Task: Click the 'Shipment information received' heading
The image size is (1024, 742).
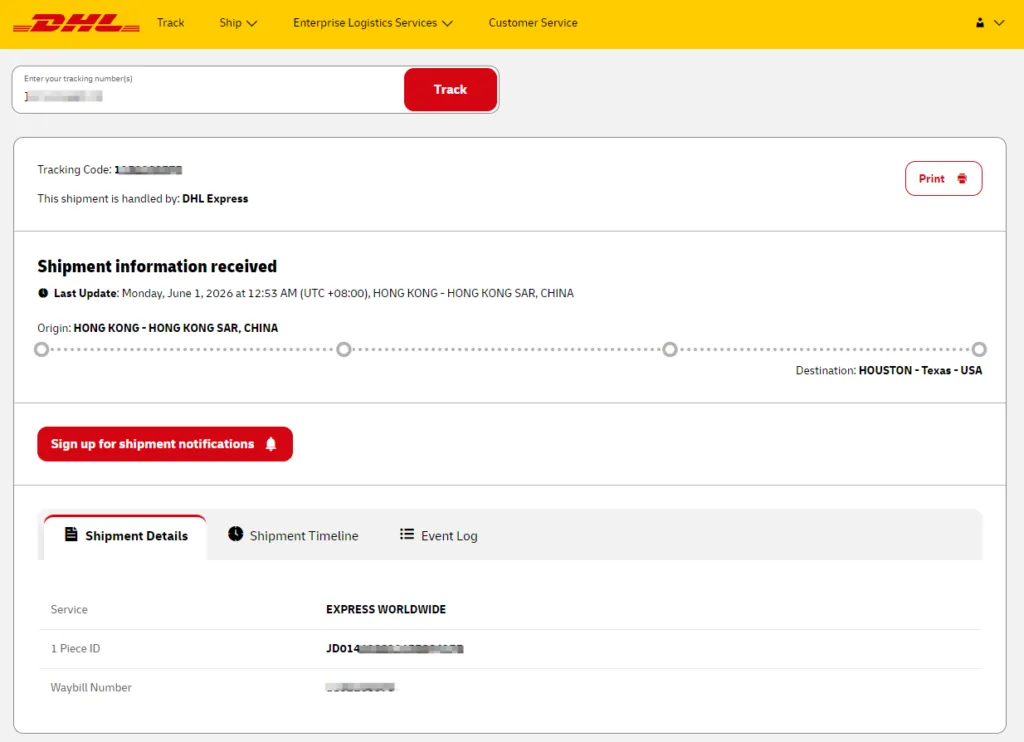Action: 157,266
